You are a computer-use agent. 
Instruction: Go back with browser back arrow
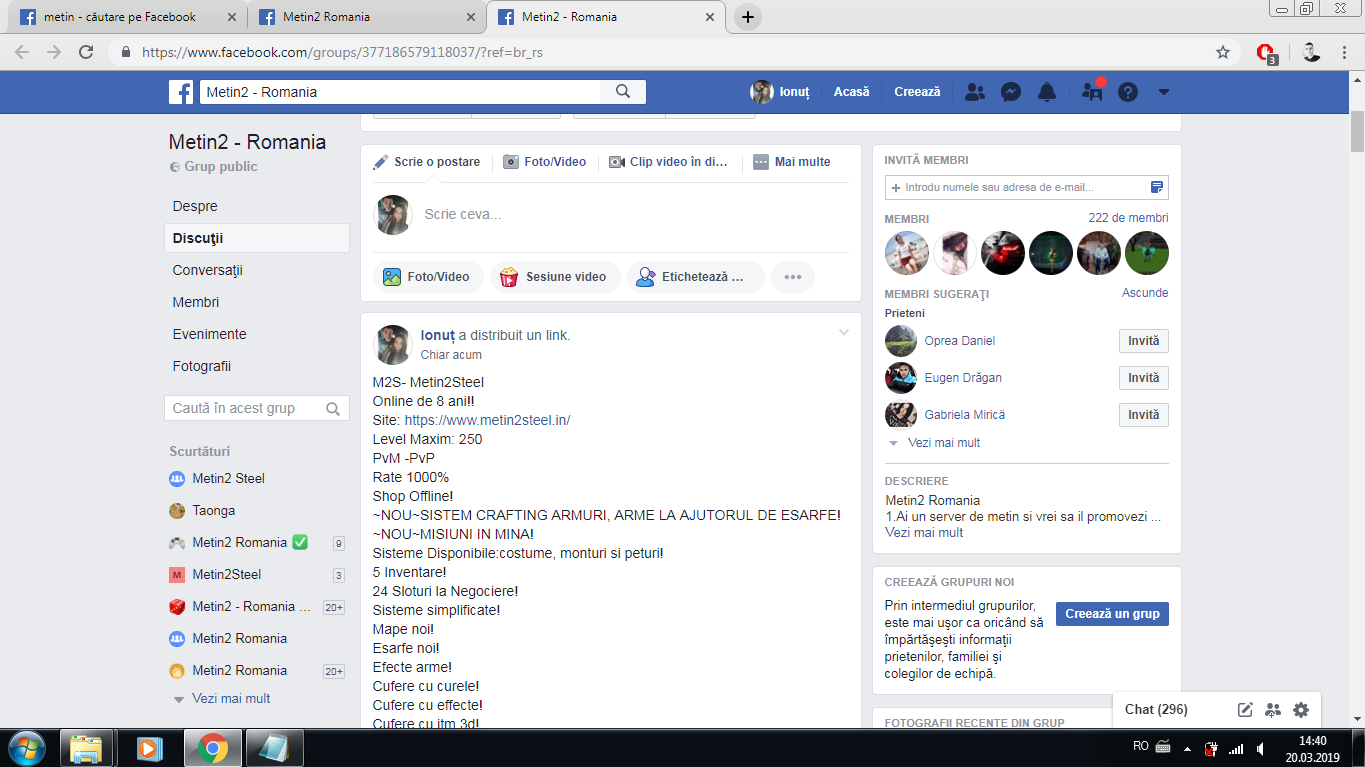22,52
